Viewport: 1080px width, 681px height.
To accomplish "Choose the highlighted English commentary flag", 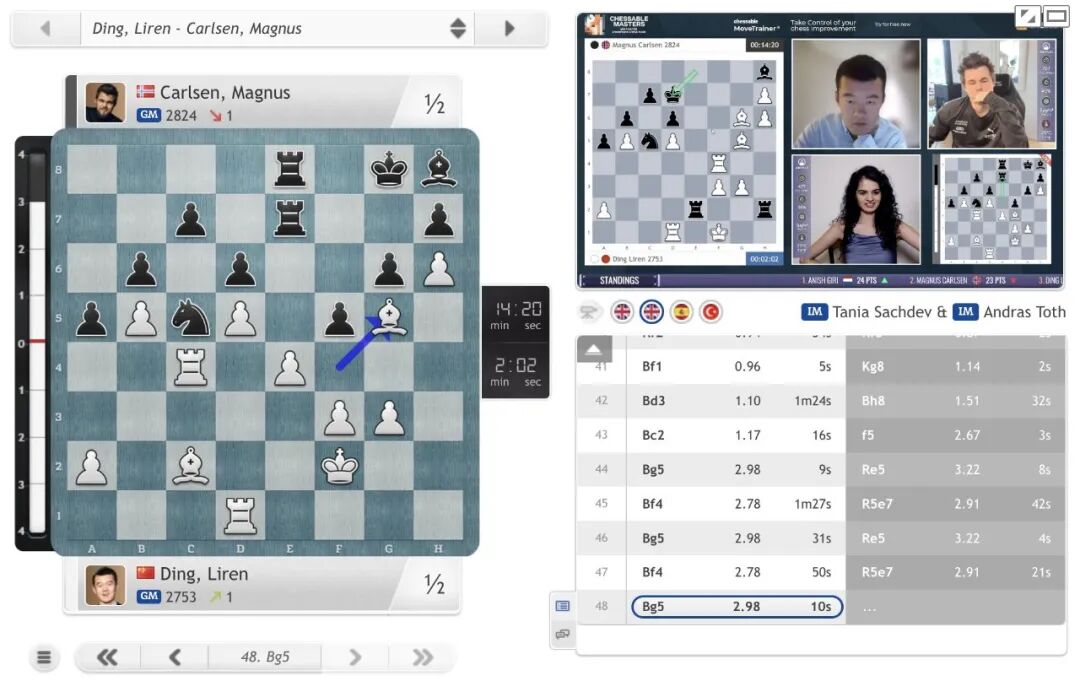I will pyautogui.click(x=652, y=312).
